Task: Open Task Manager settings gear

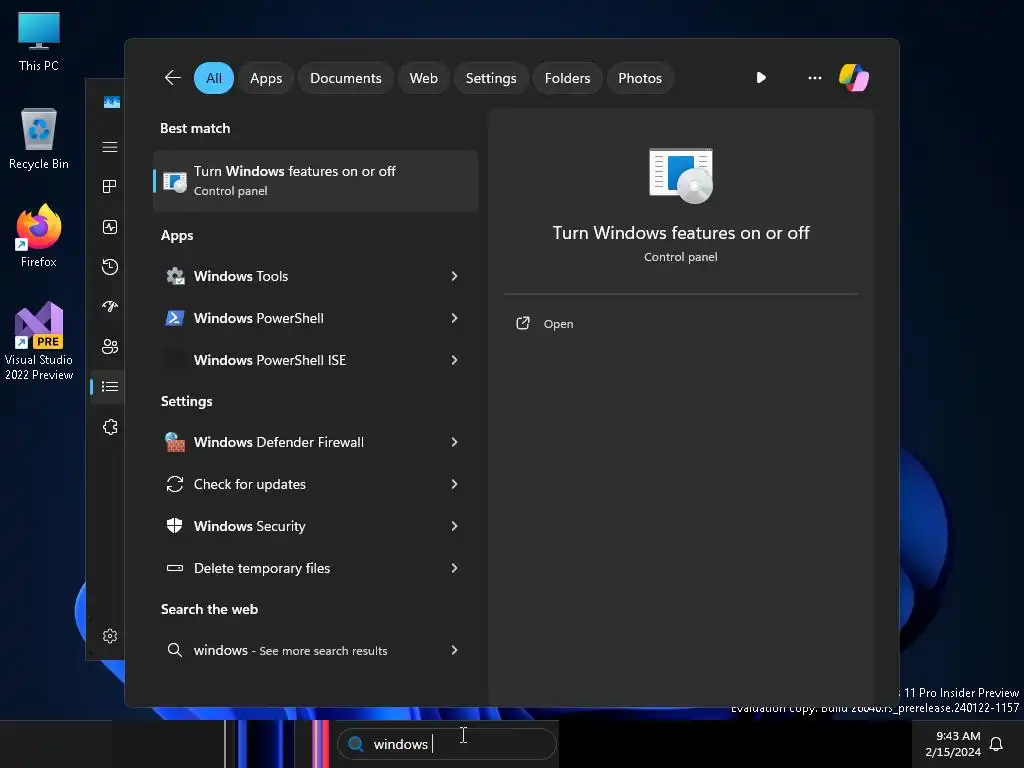Action: pos(110,636)
